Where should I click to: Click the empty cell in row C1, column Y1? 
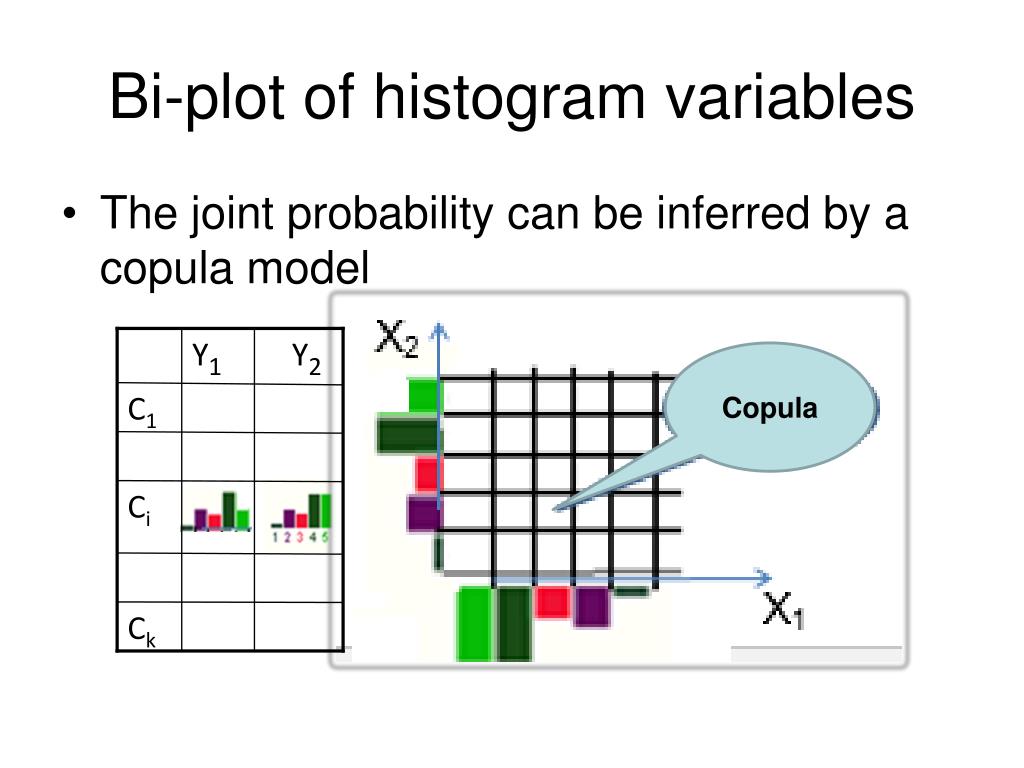click(x=217, y=408)
